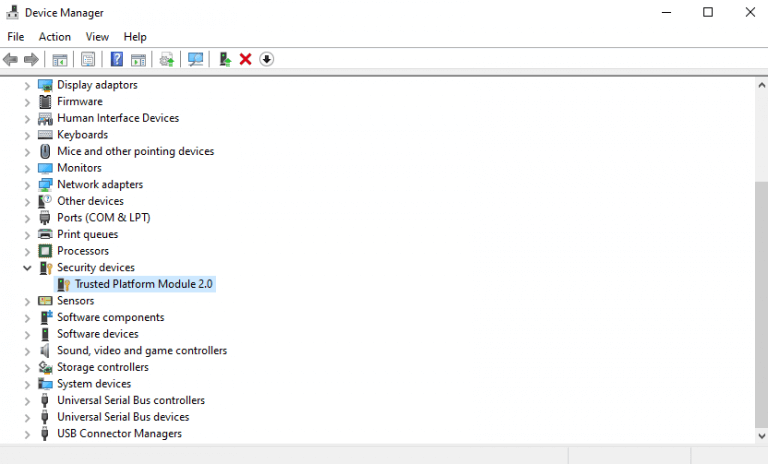Expand the Other devices node
This screenshot has width=768, height=464.
click(x=27, y=202)
